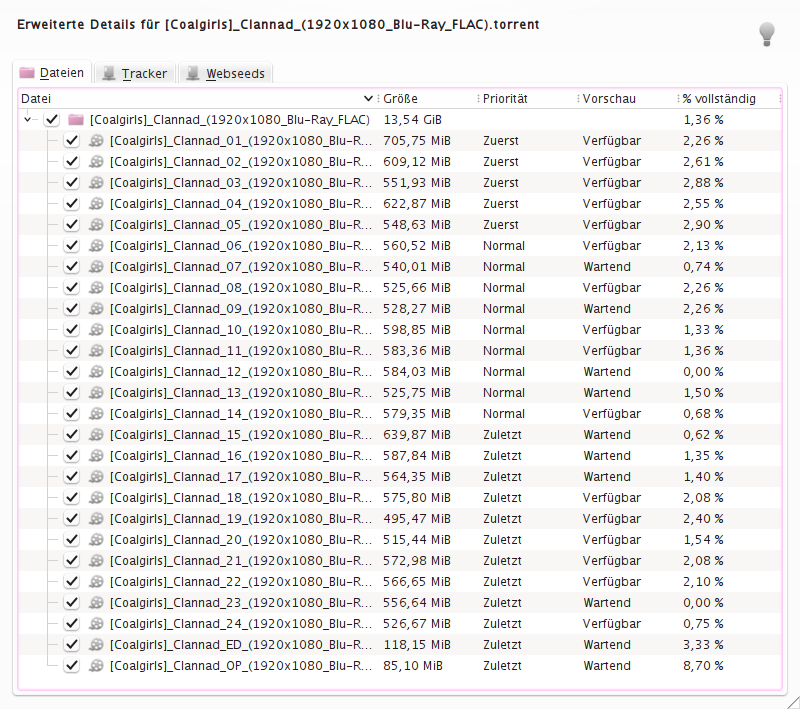
Task: Click the 13,54 GiB total size value
Action: [412, 120]
